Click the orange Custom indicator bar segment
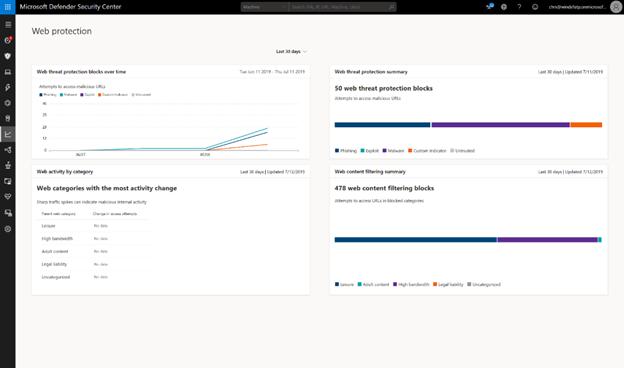Screen dimensions: 624x368 [x=586, y=125]
